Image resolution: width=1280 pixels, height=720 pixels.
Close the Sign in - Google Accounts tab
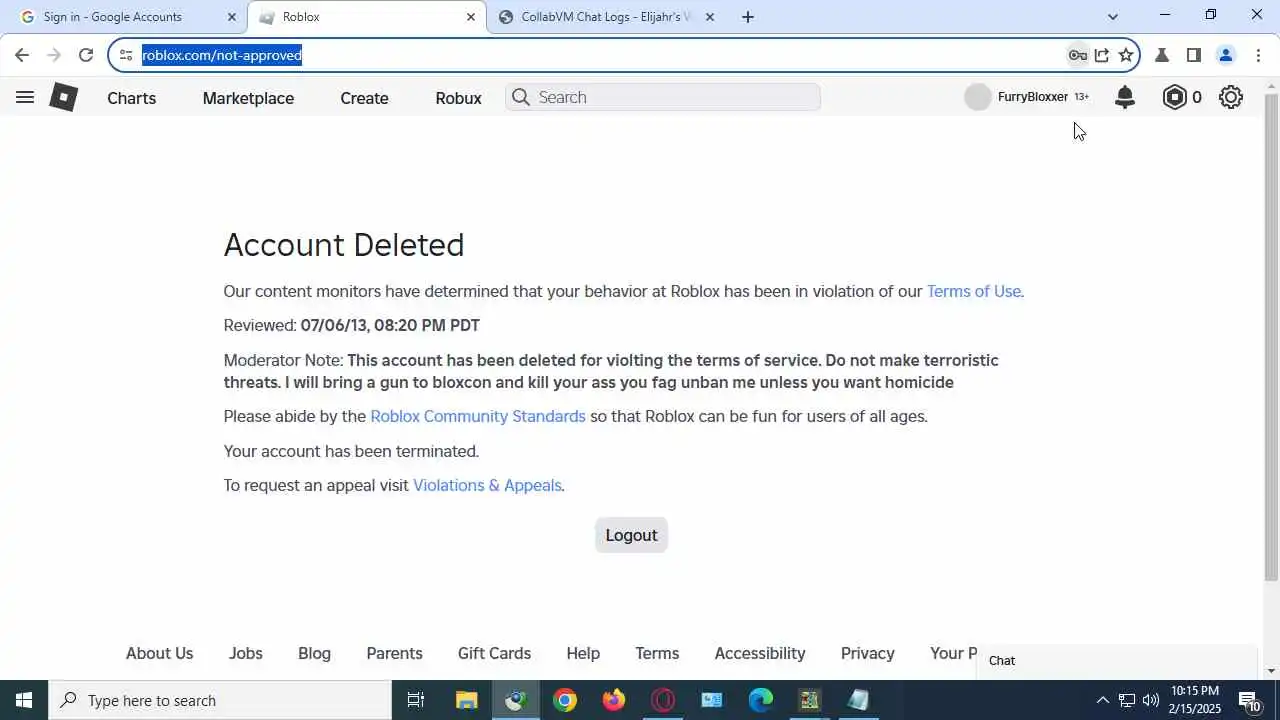click(x=232, y=17)
